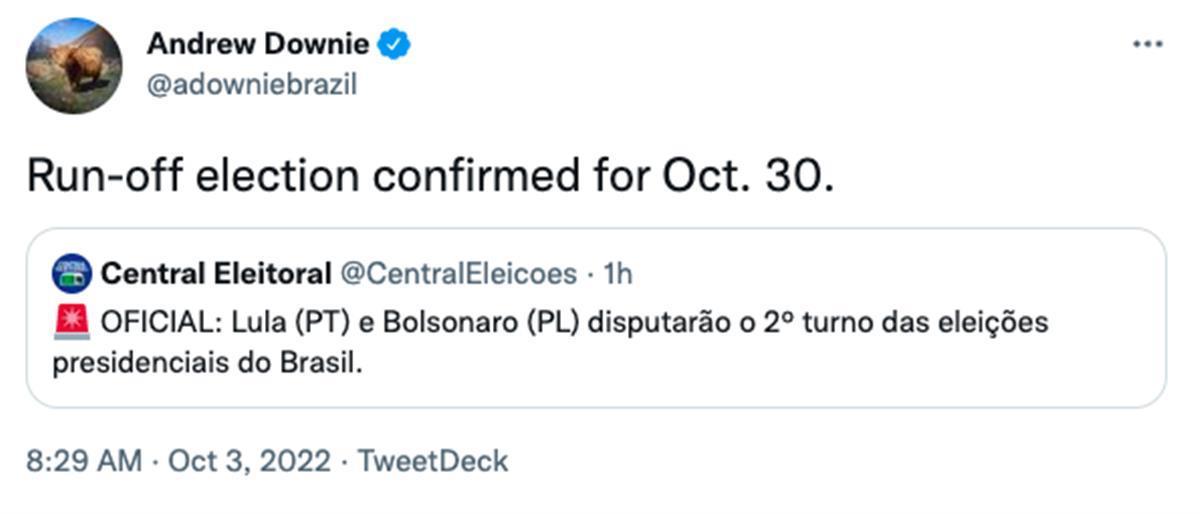Image resolution: width=1200 pixels, height=514 pixels.
Task: Open the three-dot more options menu
Action: pos(1147,46)
